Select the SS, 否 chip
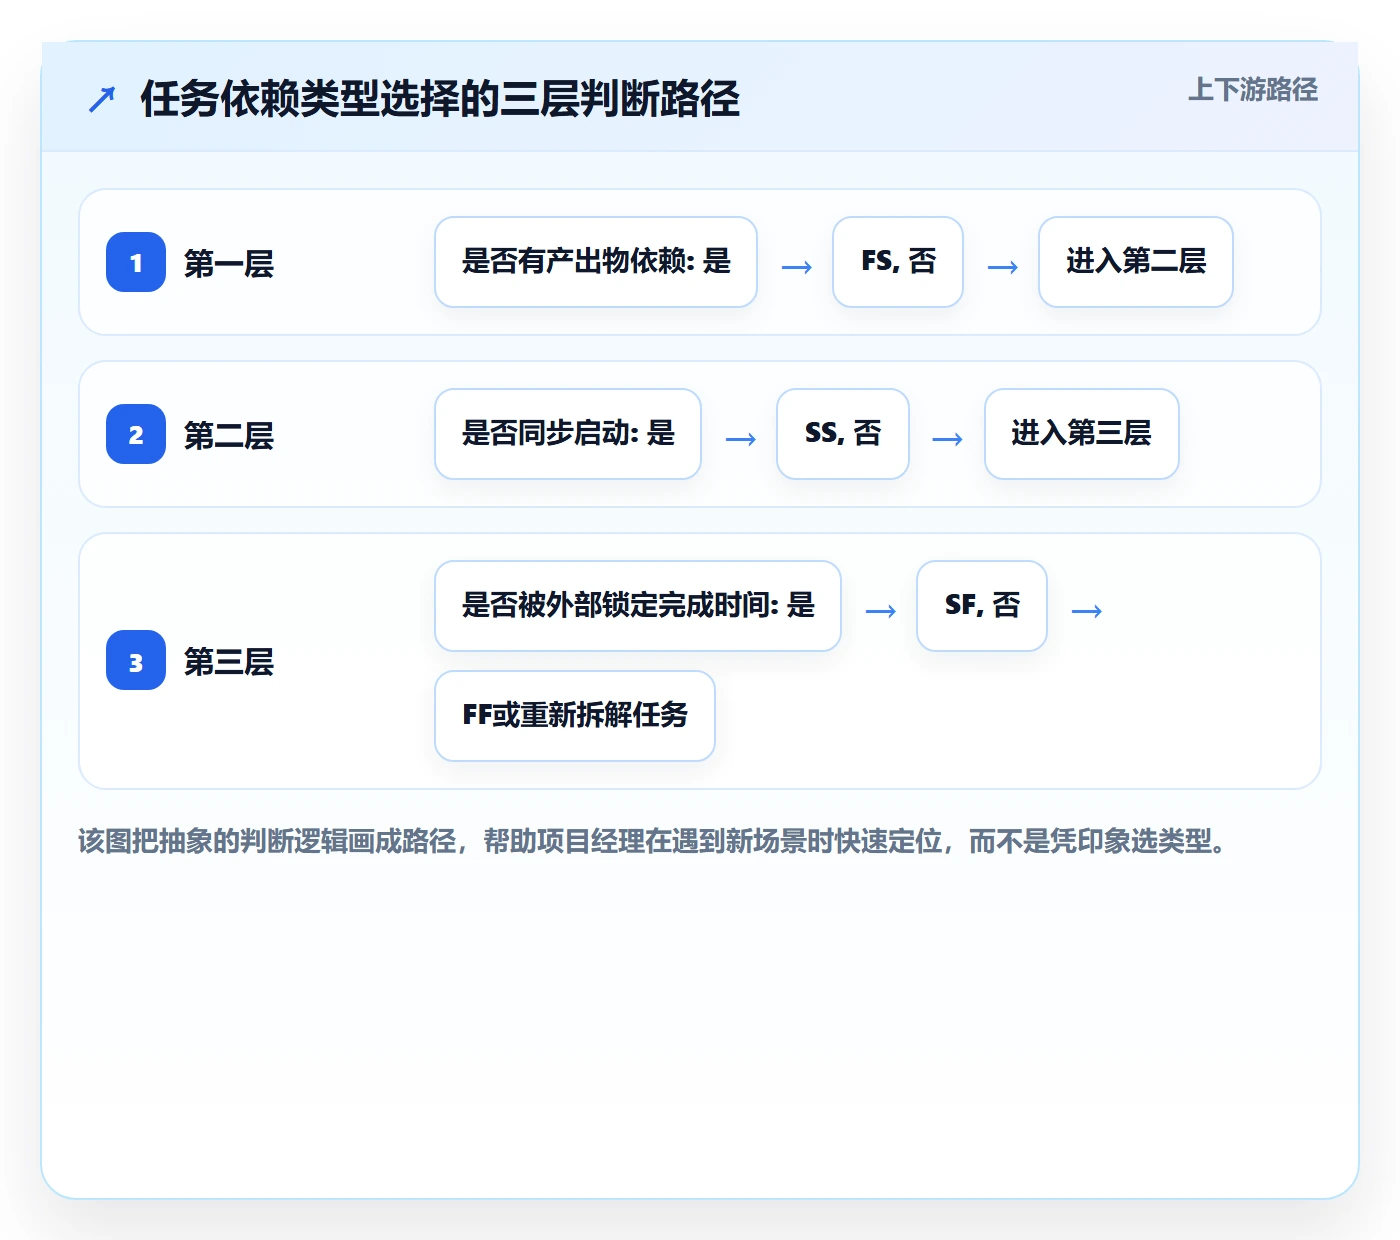1400x1240 pixels. pyautogui.click(x=843, y=434)
